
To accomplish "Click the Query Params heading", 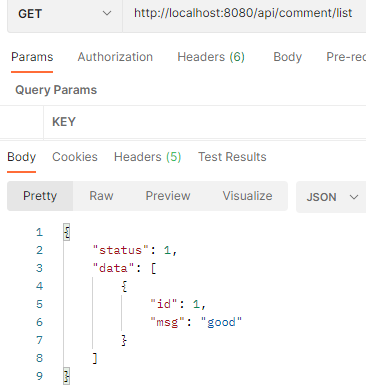I will click(56, 90).
